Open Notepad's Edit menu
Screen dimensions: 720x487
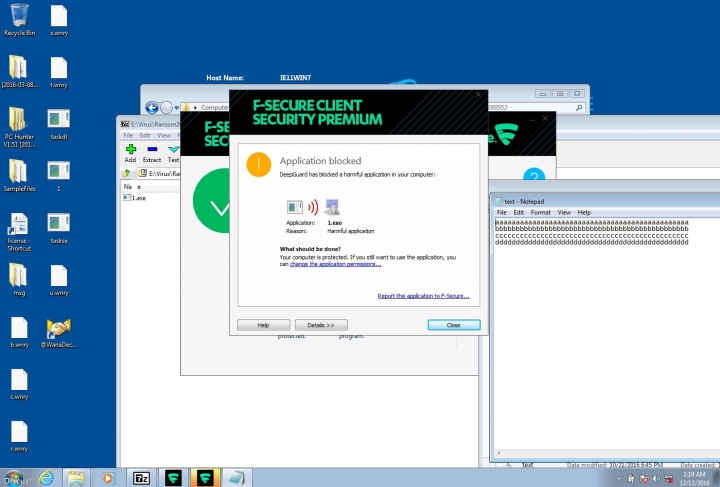(x=518, y=213)
